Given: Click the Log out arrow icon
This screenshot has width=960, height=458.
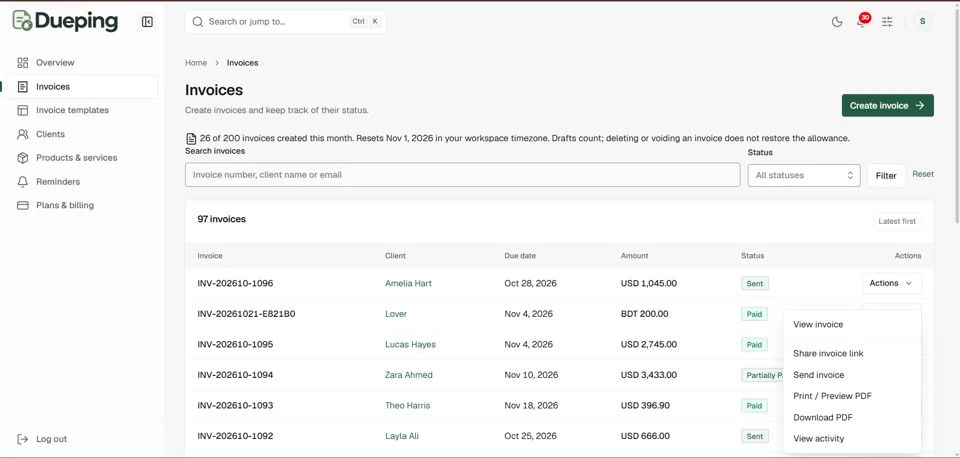Looking at the screenshot, I should pos(23,439).
